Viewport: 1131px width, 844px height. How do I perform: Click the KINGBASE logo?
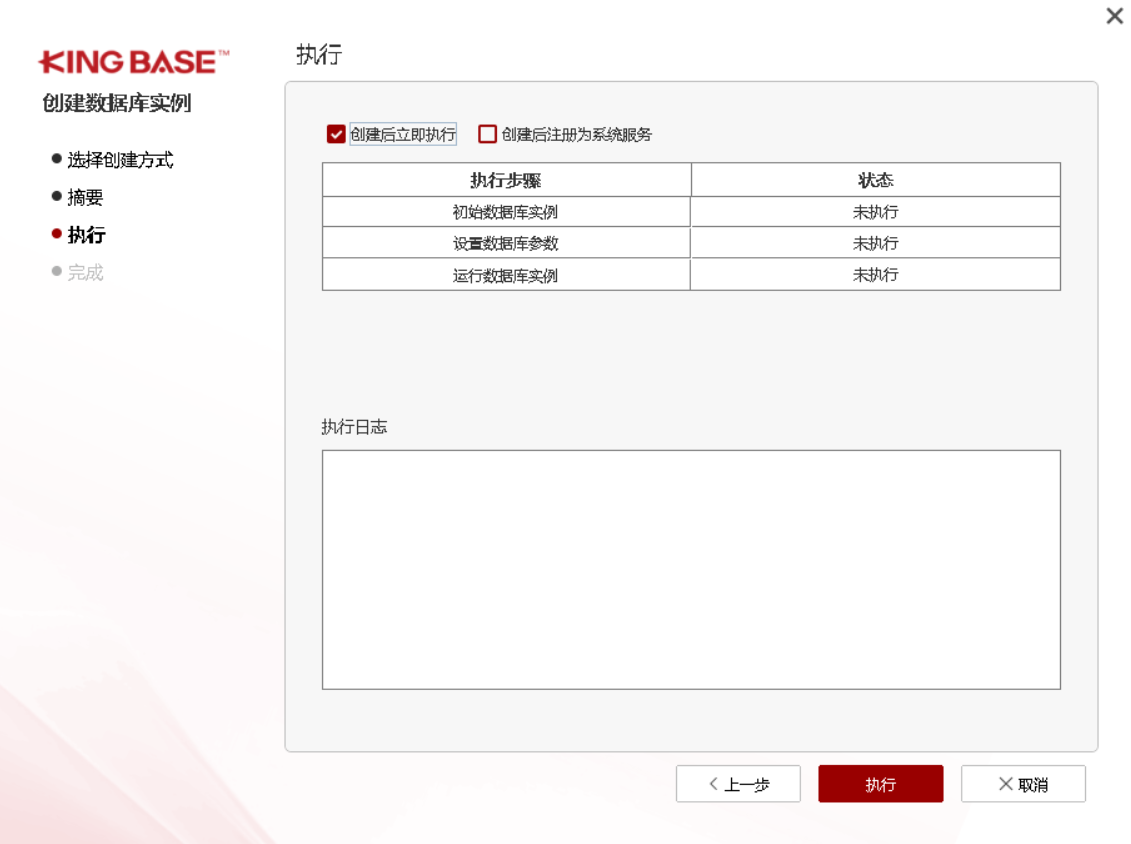134,63
